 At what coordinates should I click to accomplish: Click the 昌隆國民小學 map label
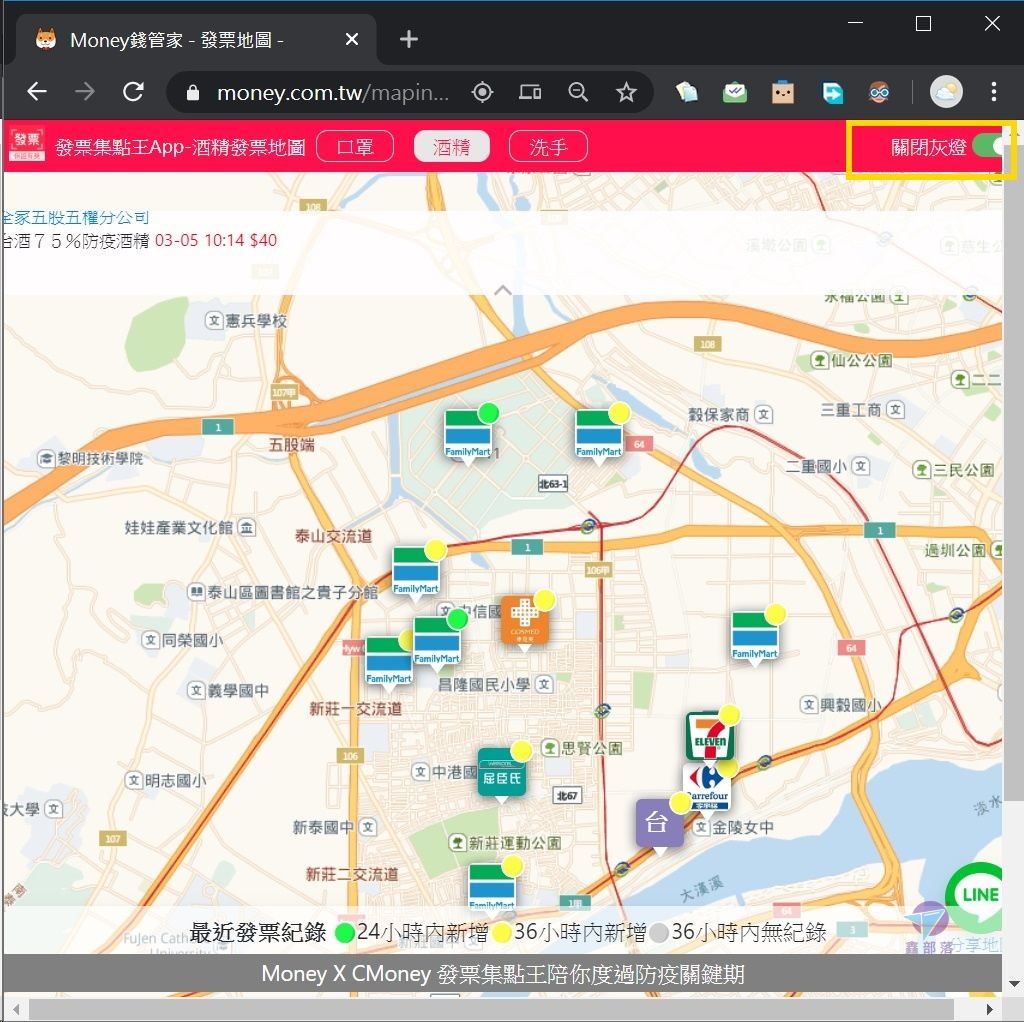495,684
